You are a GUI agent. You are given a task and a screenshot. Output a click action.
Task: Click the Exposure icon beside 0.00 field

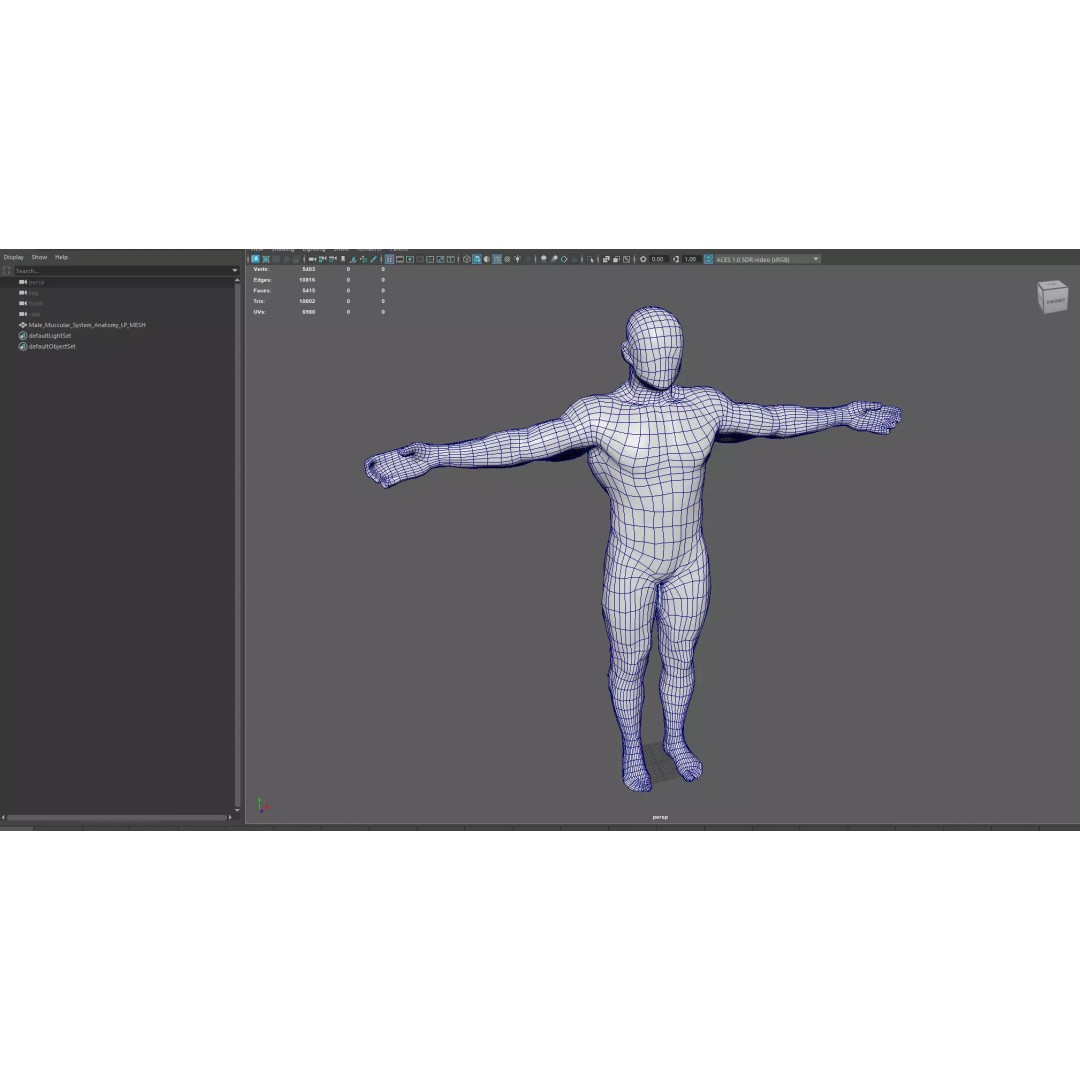point(643,259)
